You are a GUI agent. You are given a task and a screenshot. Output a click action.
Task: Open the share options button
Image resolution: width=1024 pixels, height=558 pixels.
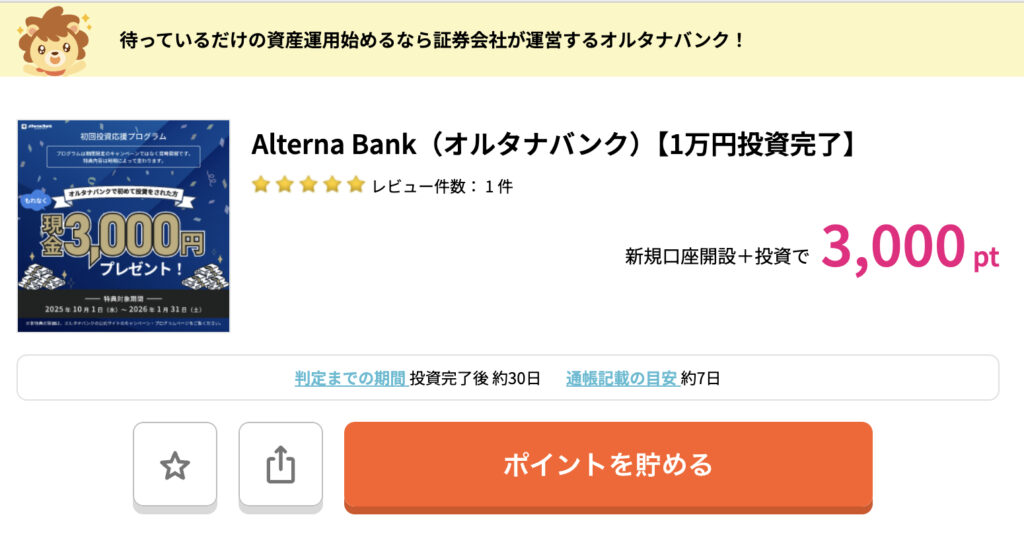[x=281, y=465]
